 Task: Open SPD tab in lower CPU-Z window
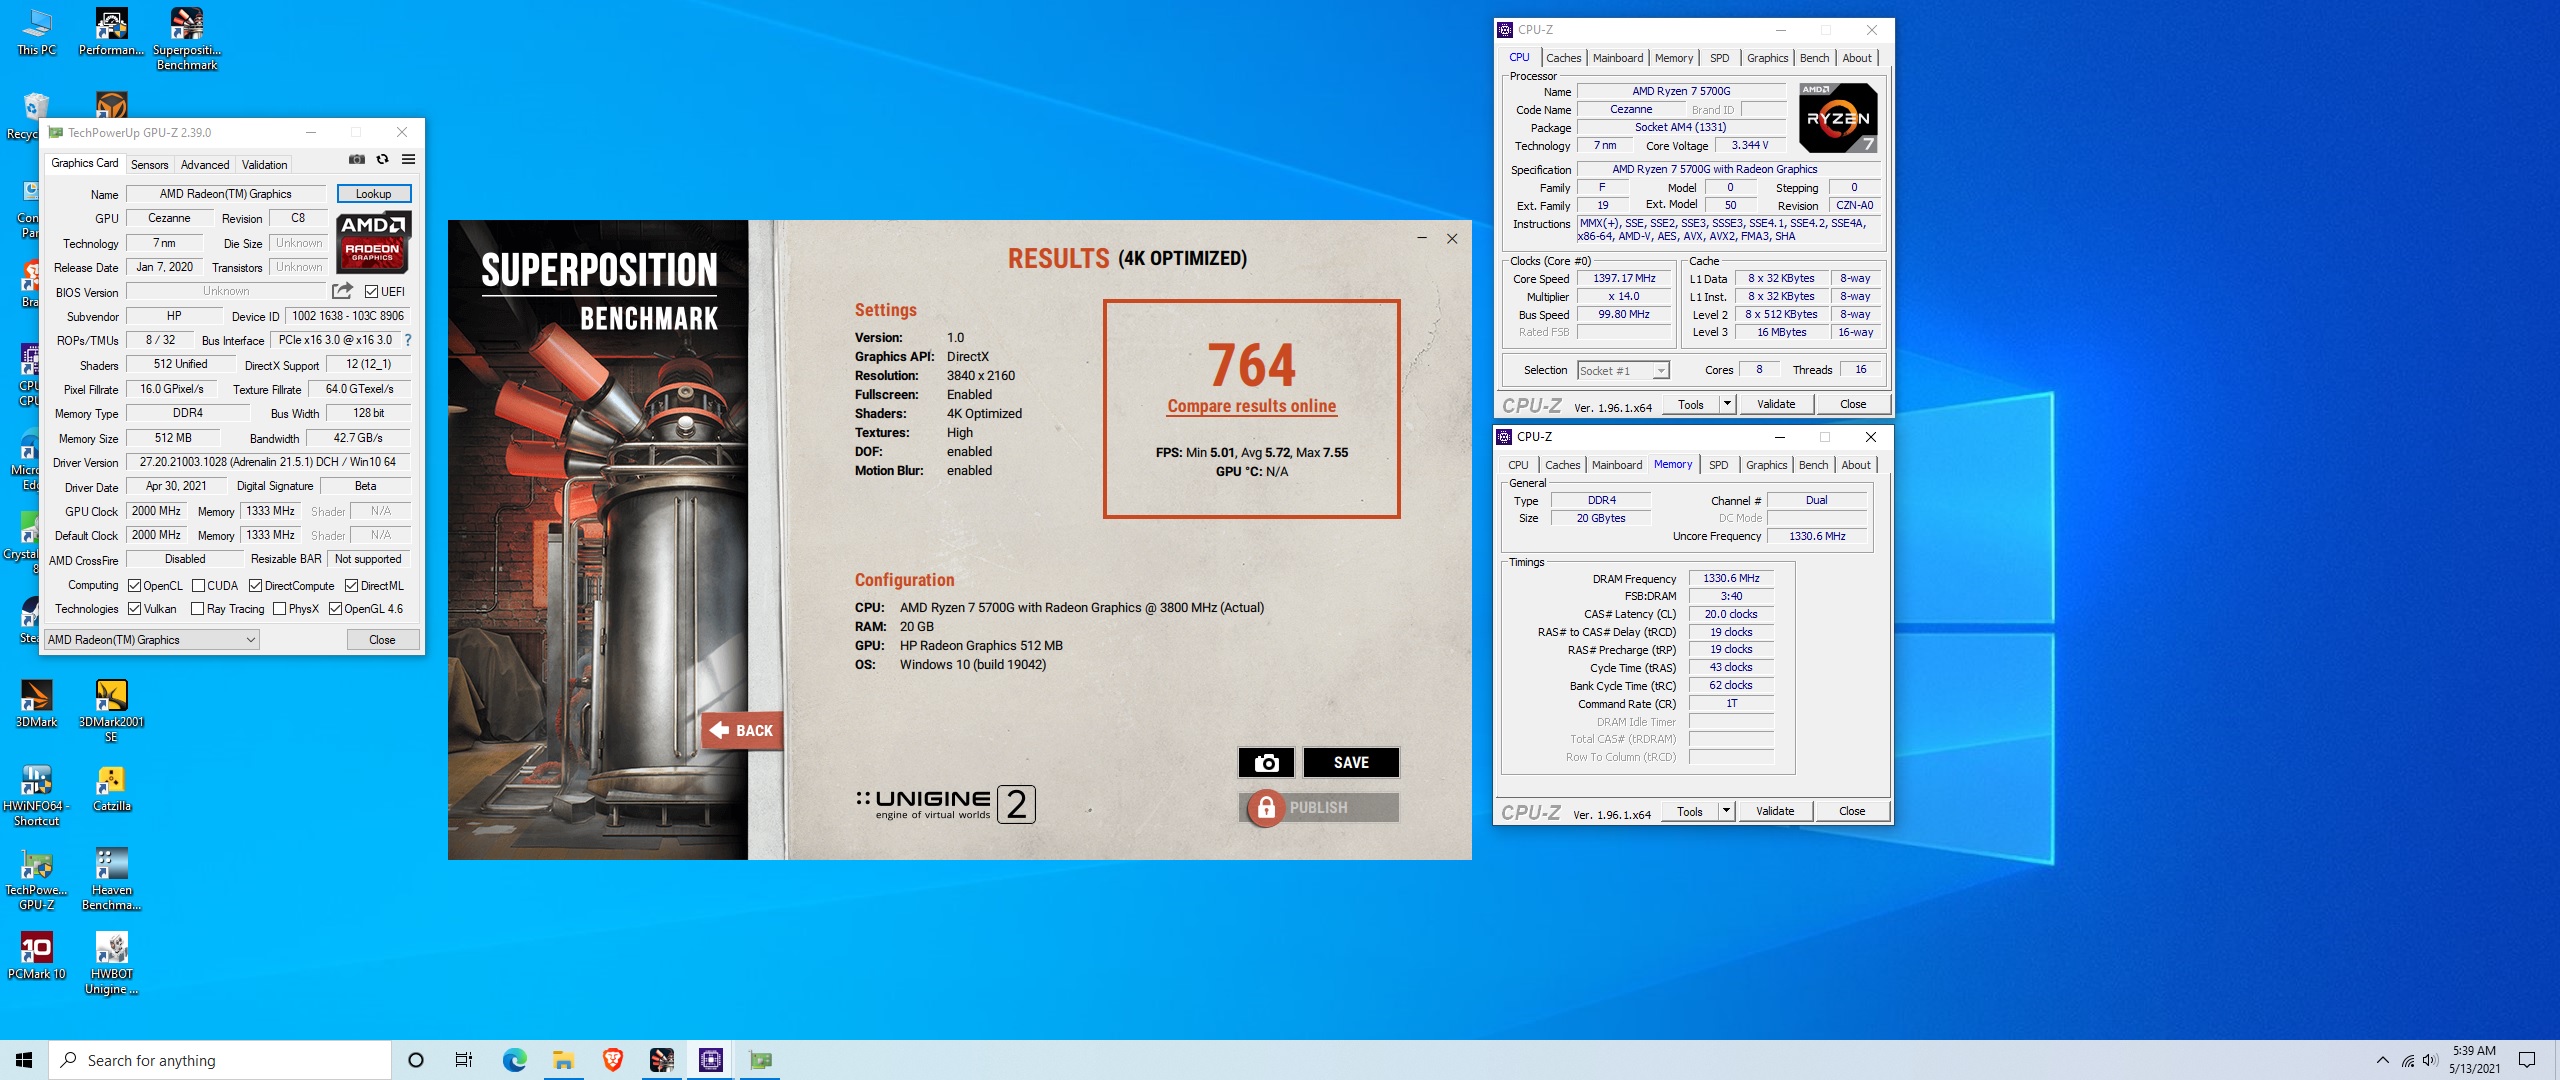point(1718,465)
